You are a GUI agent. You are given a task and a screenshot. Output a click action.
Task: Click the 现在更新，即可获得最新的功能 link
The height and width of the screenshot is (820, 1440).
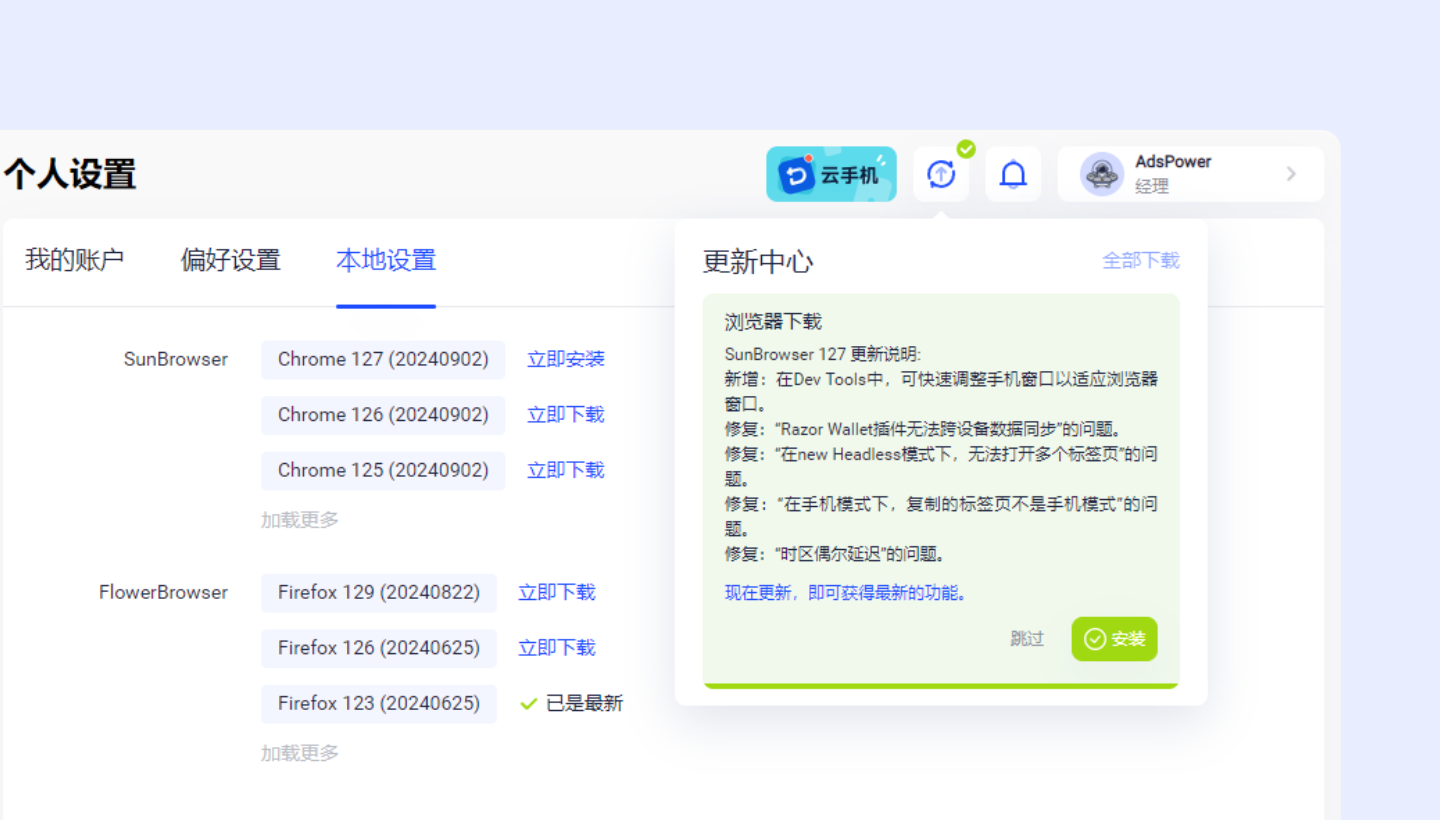click(x=846, y=593)
